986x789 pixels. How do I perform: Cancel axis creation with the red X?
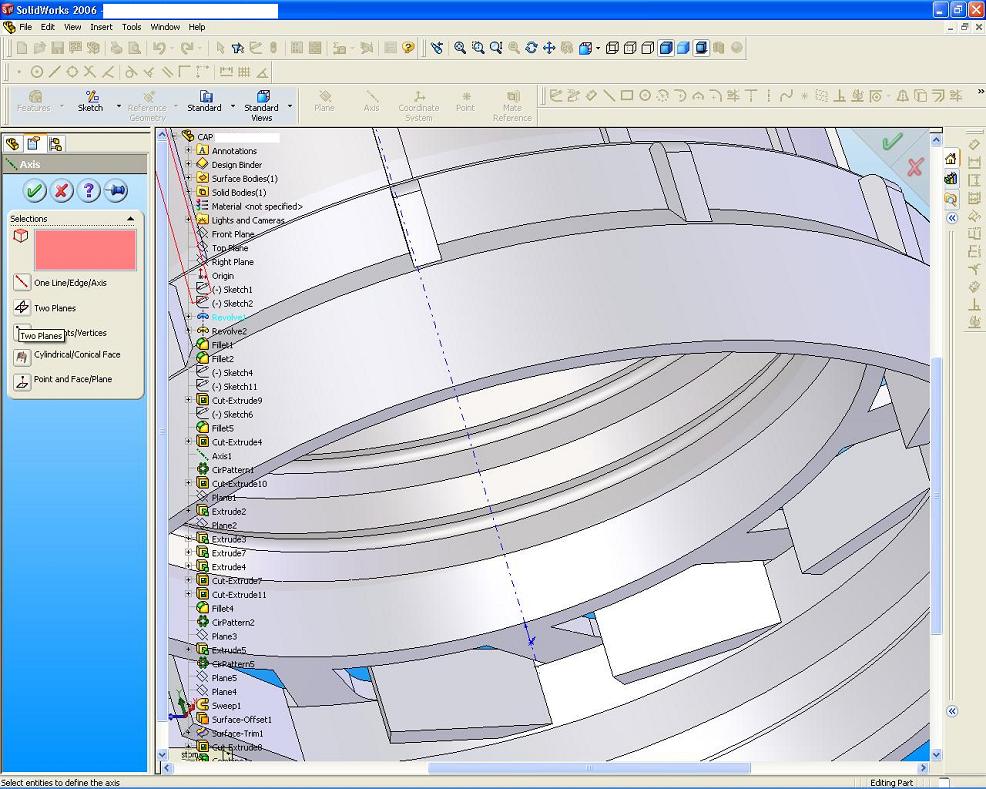pyautogui.click(x=62, y=190)
